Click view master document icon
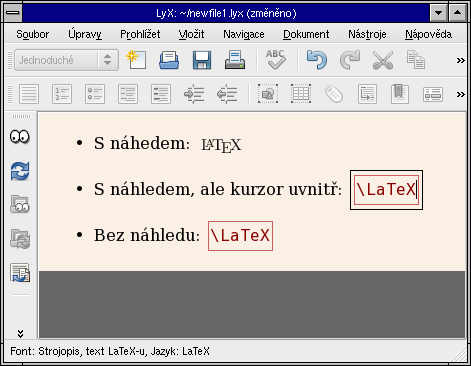The image size is (471, 366). (20, 204)
